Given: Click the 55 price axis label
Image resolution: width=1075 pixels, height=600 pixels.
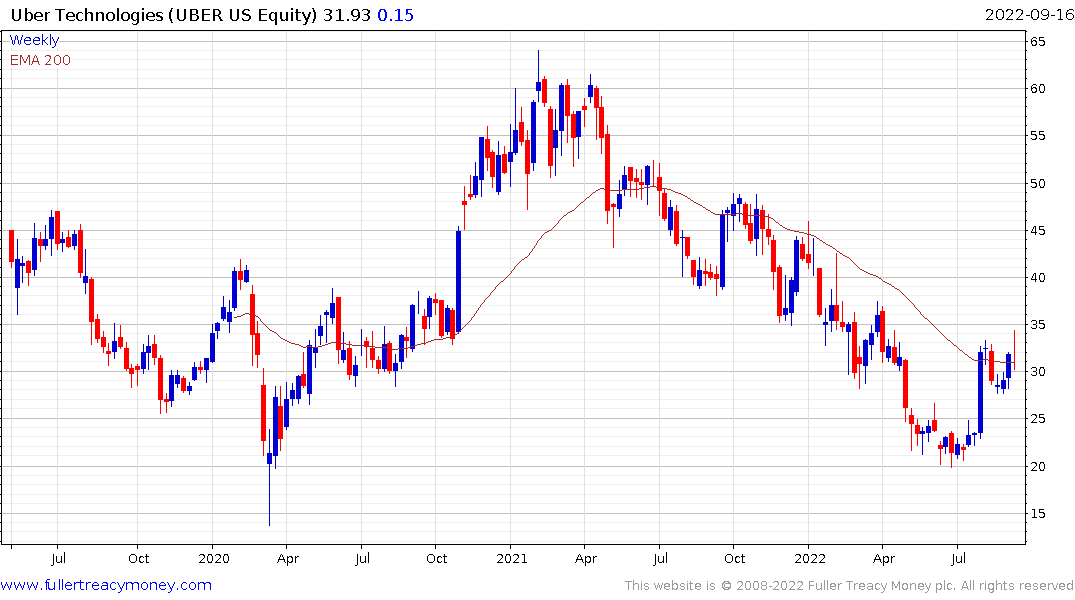Looking at the screenshot, I should click(1037, 136).
